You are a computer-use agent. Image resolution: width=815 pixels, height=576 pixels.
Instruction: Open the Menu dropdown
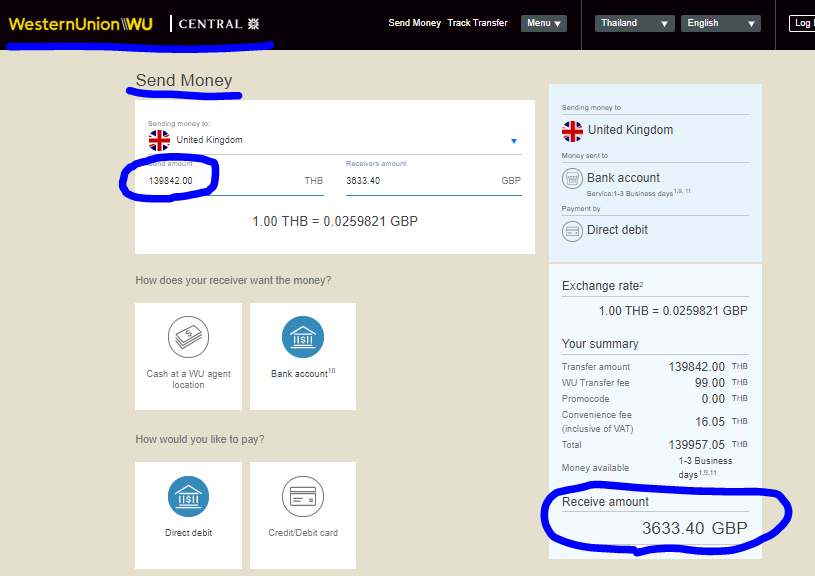[544, 23]
